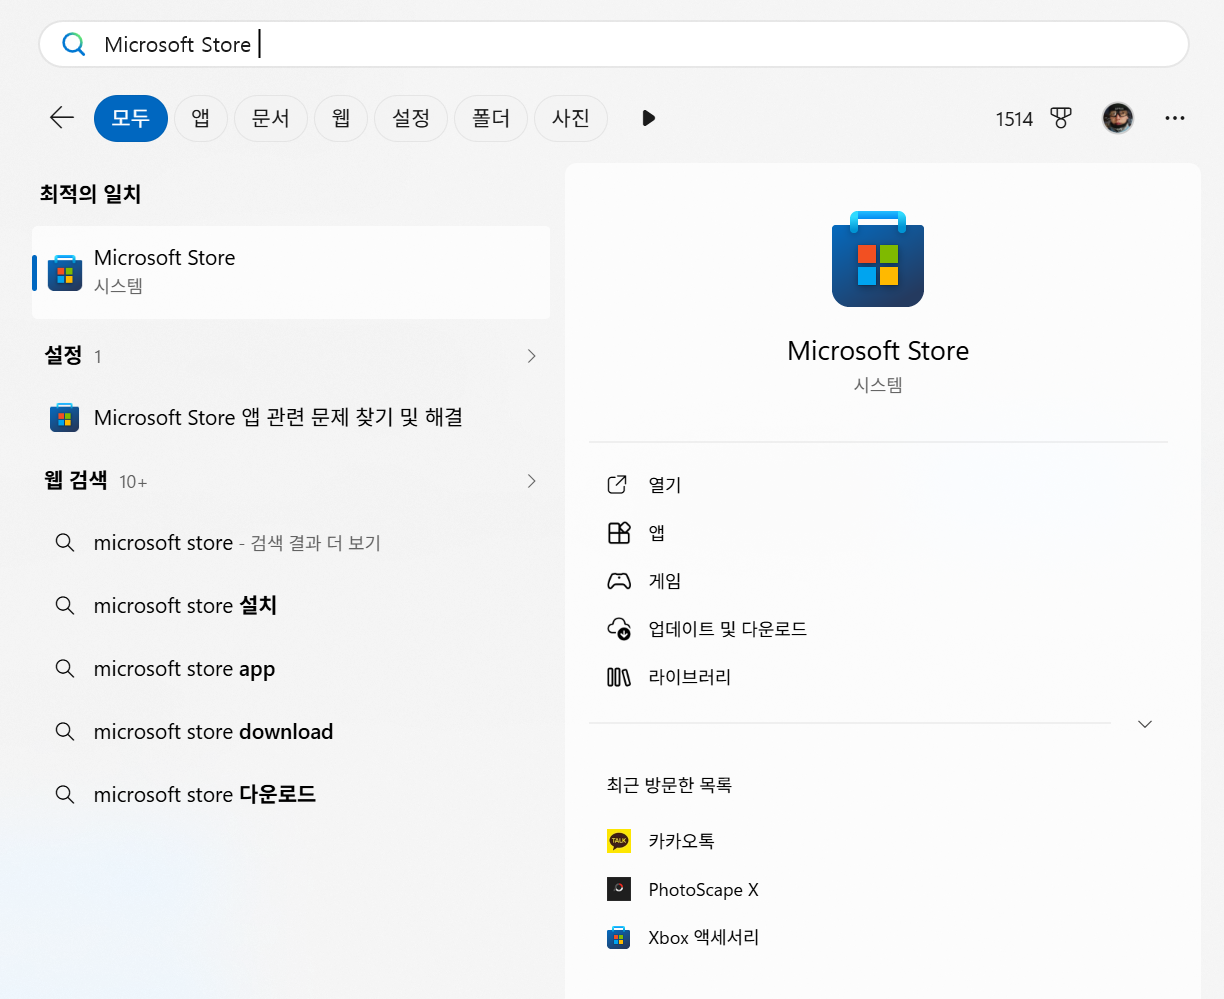Expand the actions list with down chevron

point(1145,724)
